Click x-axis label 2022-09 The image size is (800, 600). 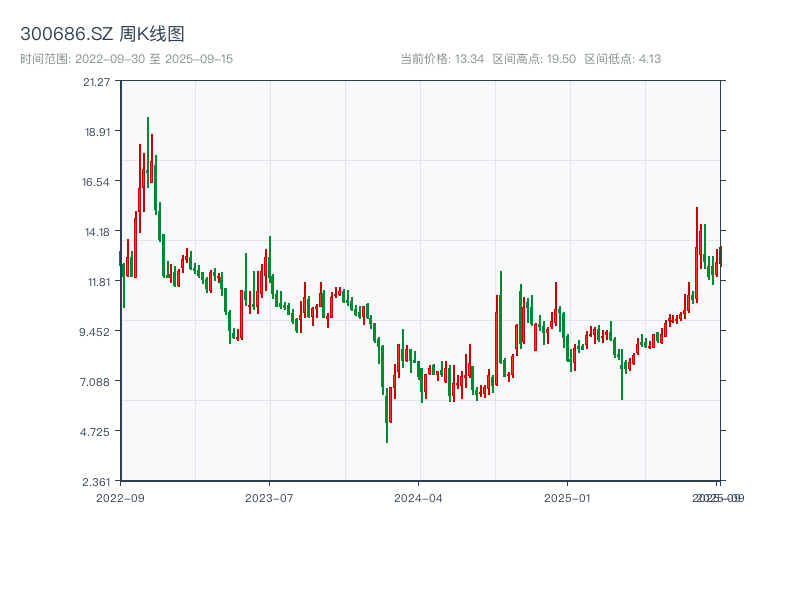pyautogui.click(x=120, y=498)
